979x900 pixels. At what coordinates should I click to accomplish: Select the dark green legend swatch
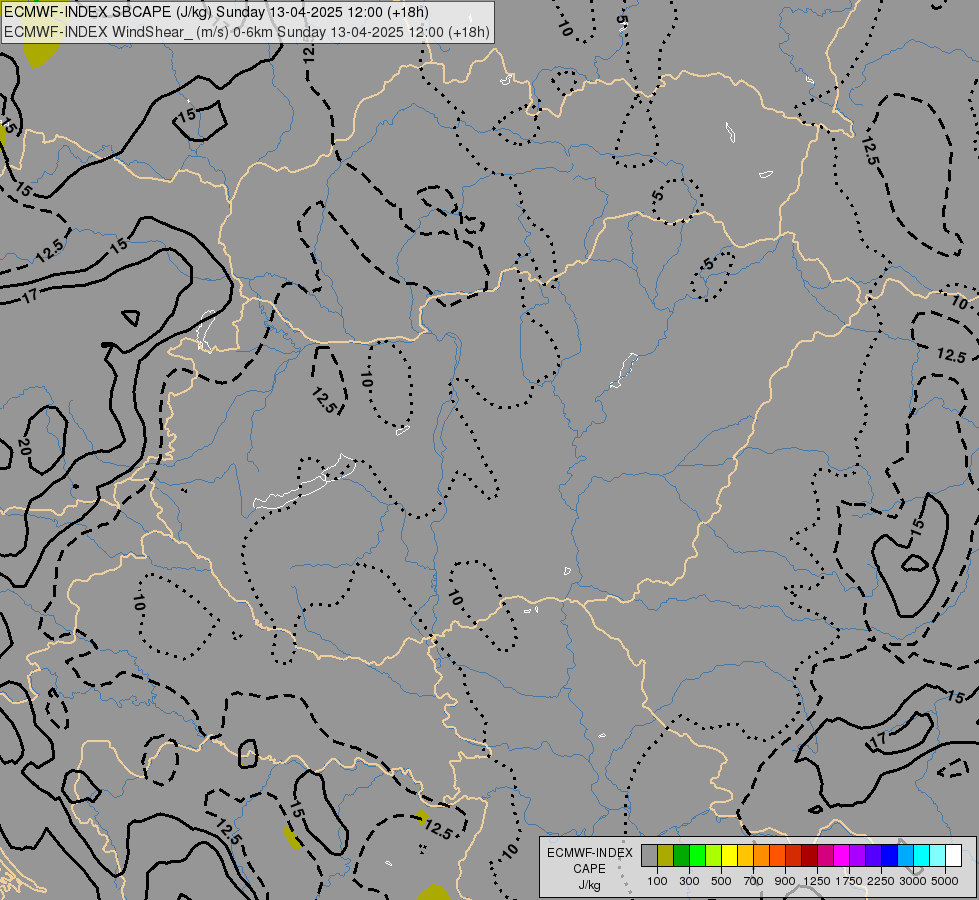(x=682, y=856)
